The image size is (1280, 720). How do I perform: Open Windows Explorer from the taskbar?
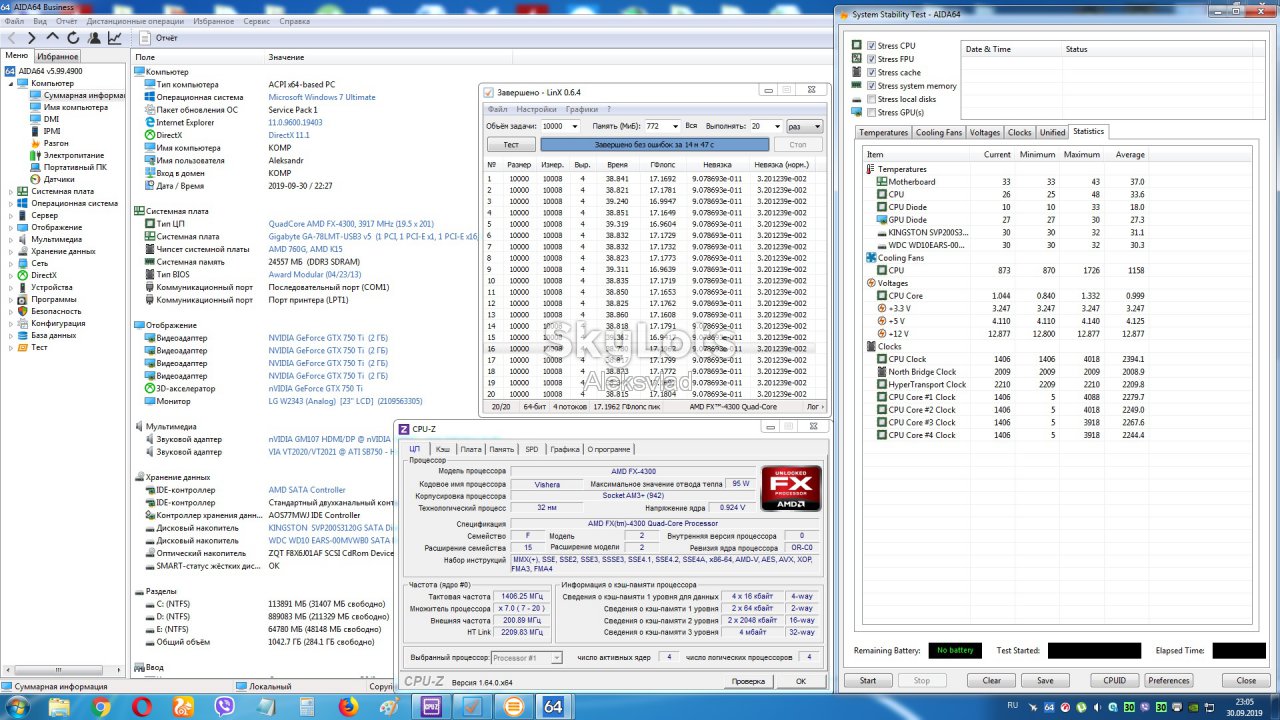pos(60,707)
